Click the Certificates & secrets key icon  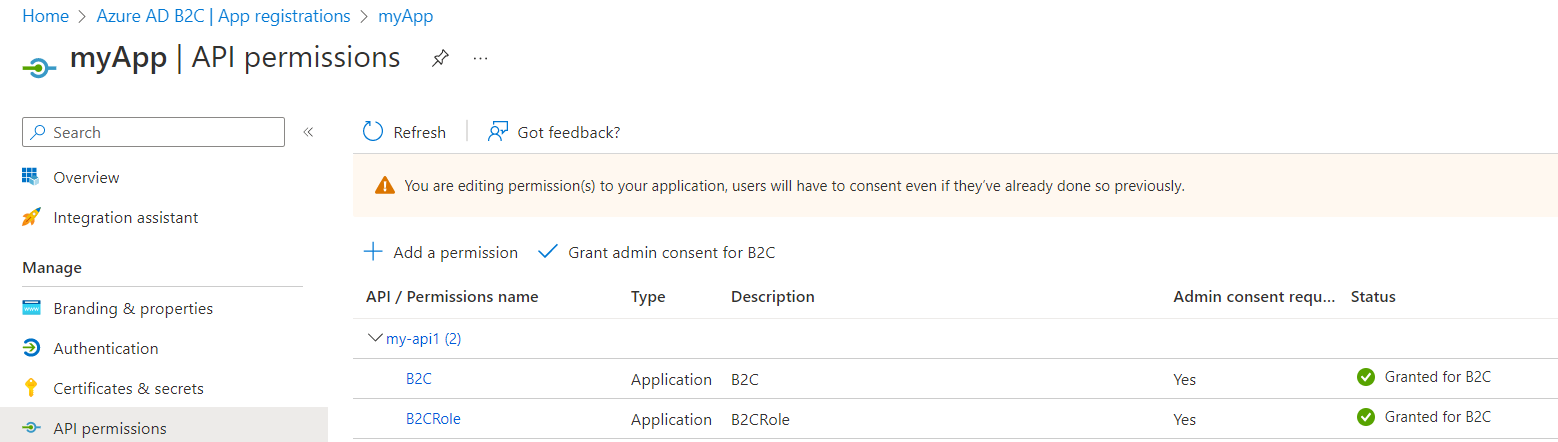pyautogui.click(x=31, y=388)
